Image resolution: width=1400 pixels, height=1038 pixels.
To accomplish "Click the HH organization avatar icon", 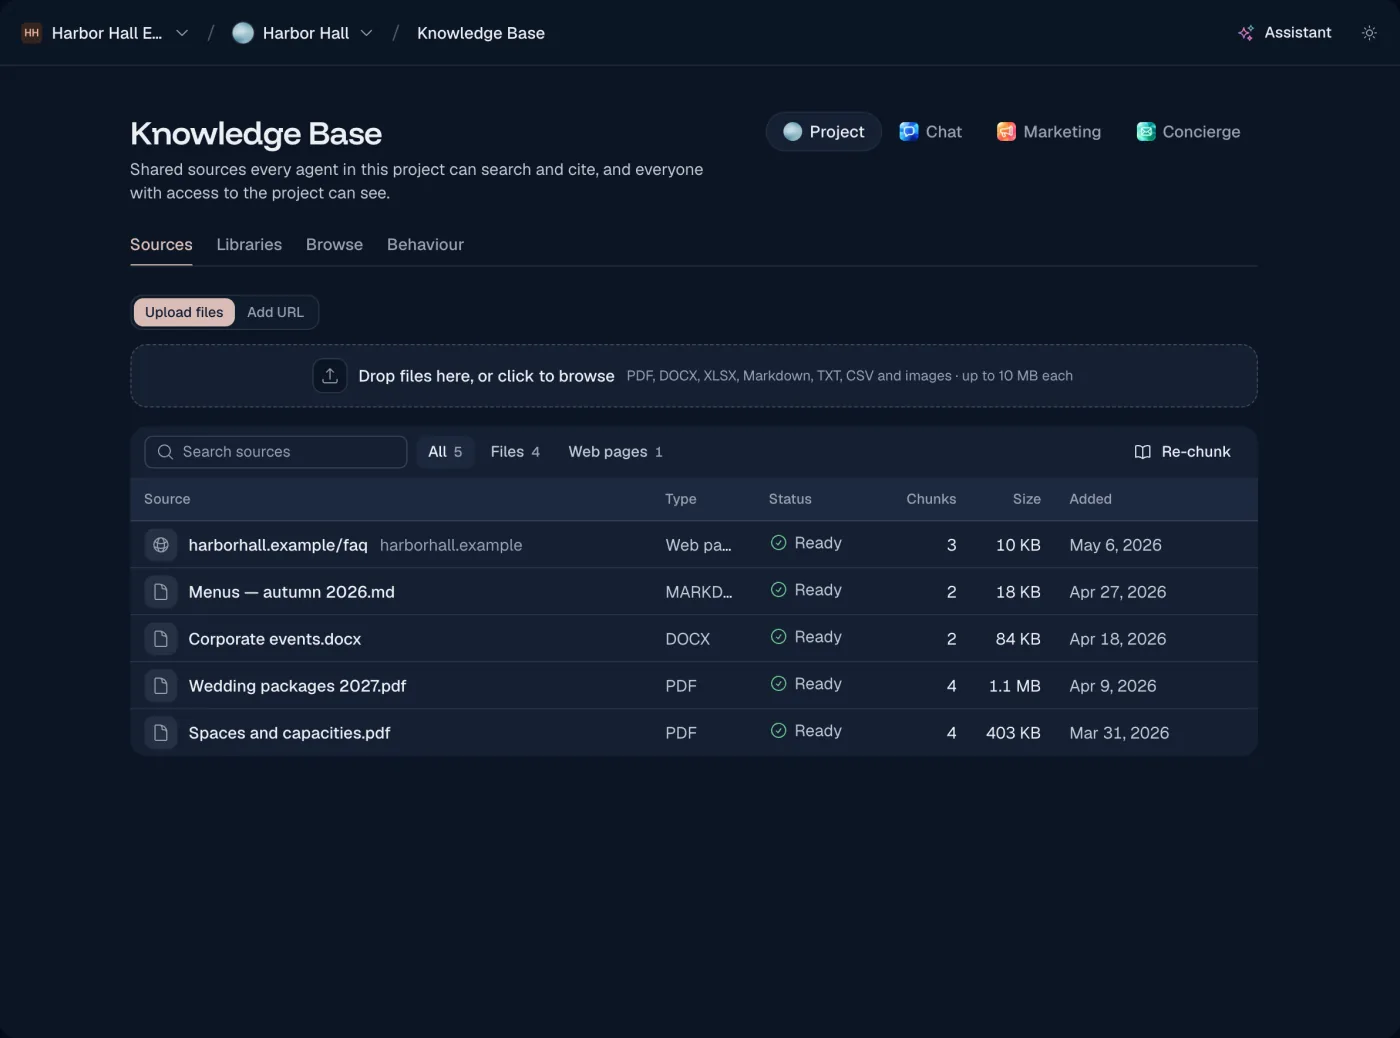I will tap(32, 33).
